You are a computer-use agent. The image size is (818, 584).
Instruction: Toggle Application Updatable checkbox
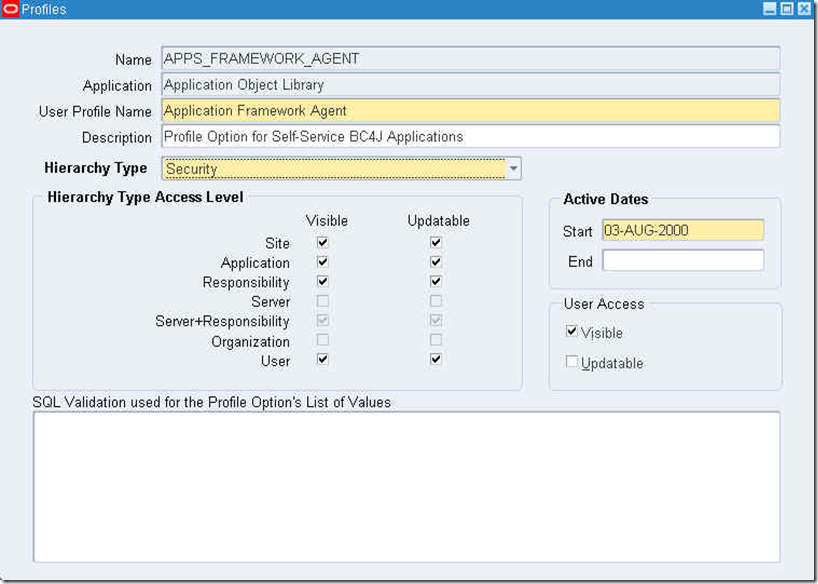(436, 261)
